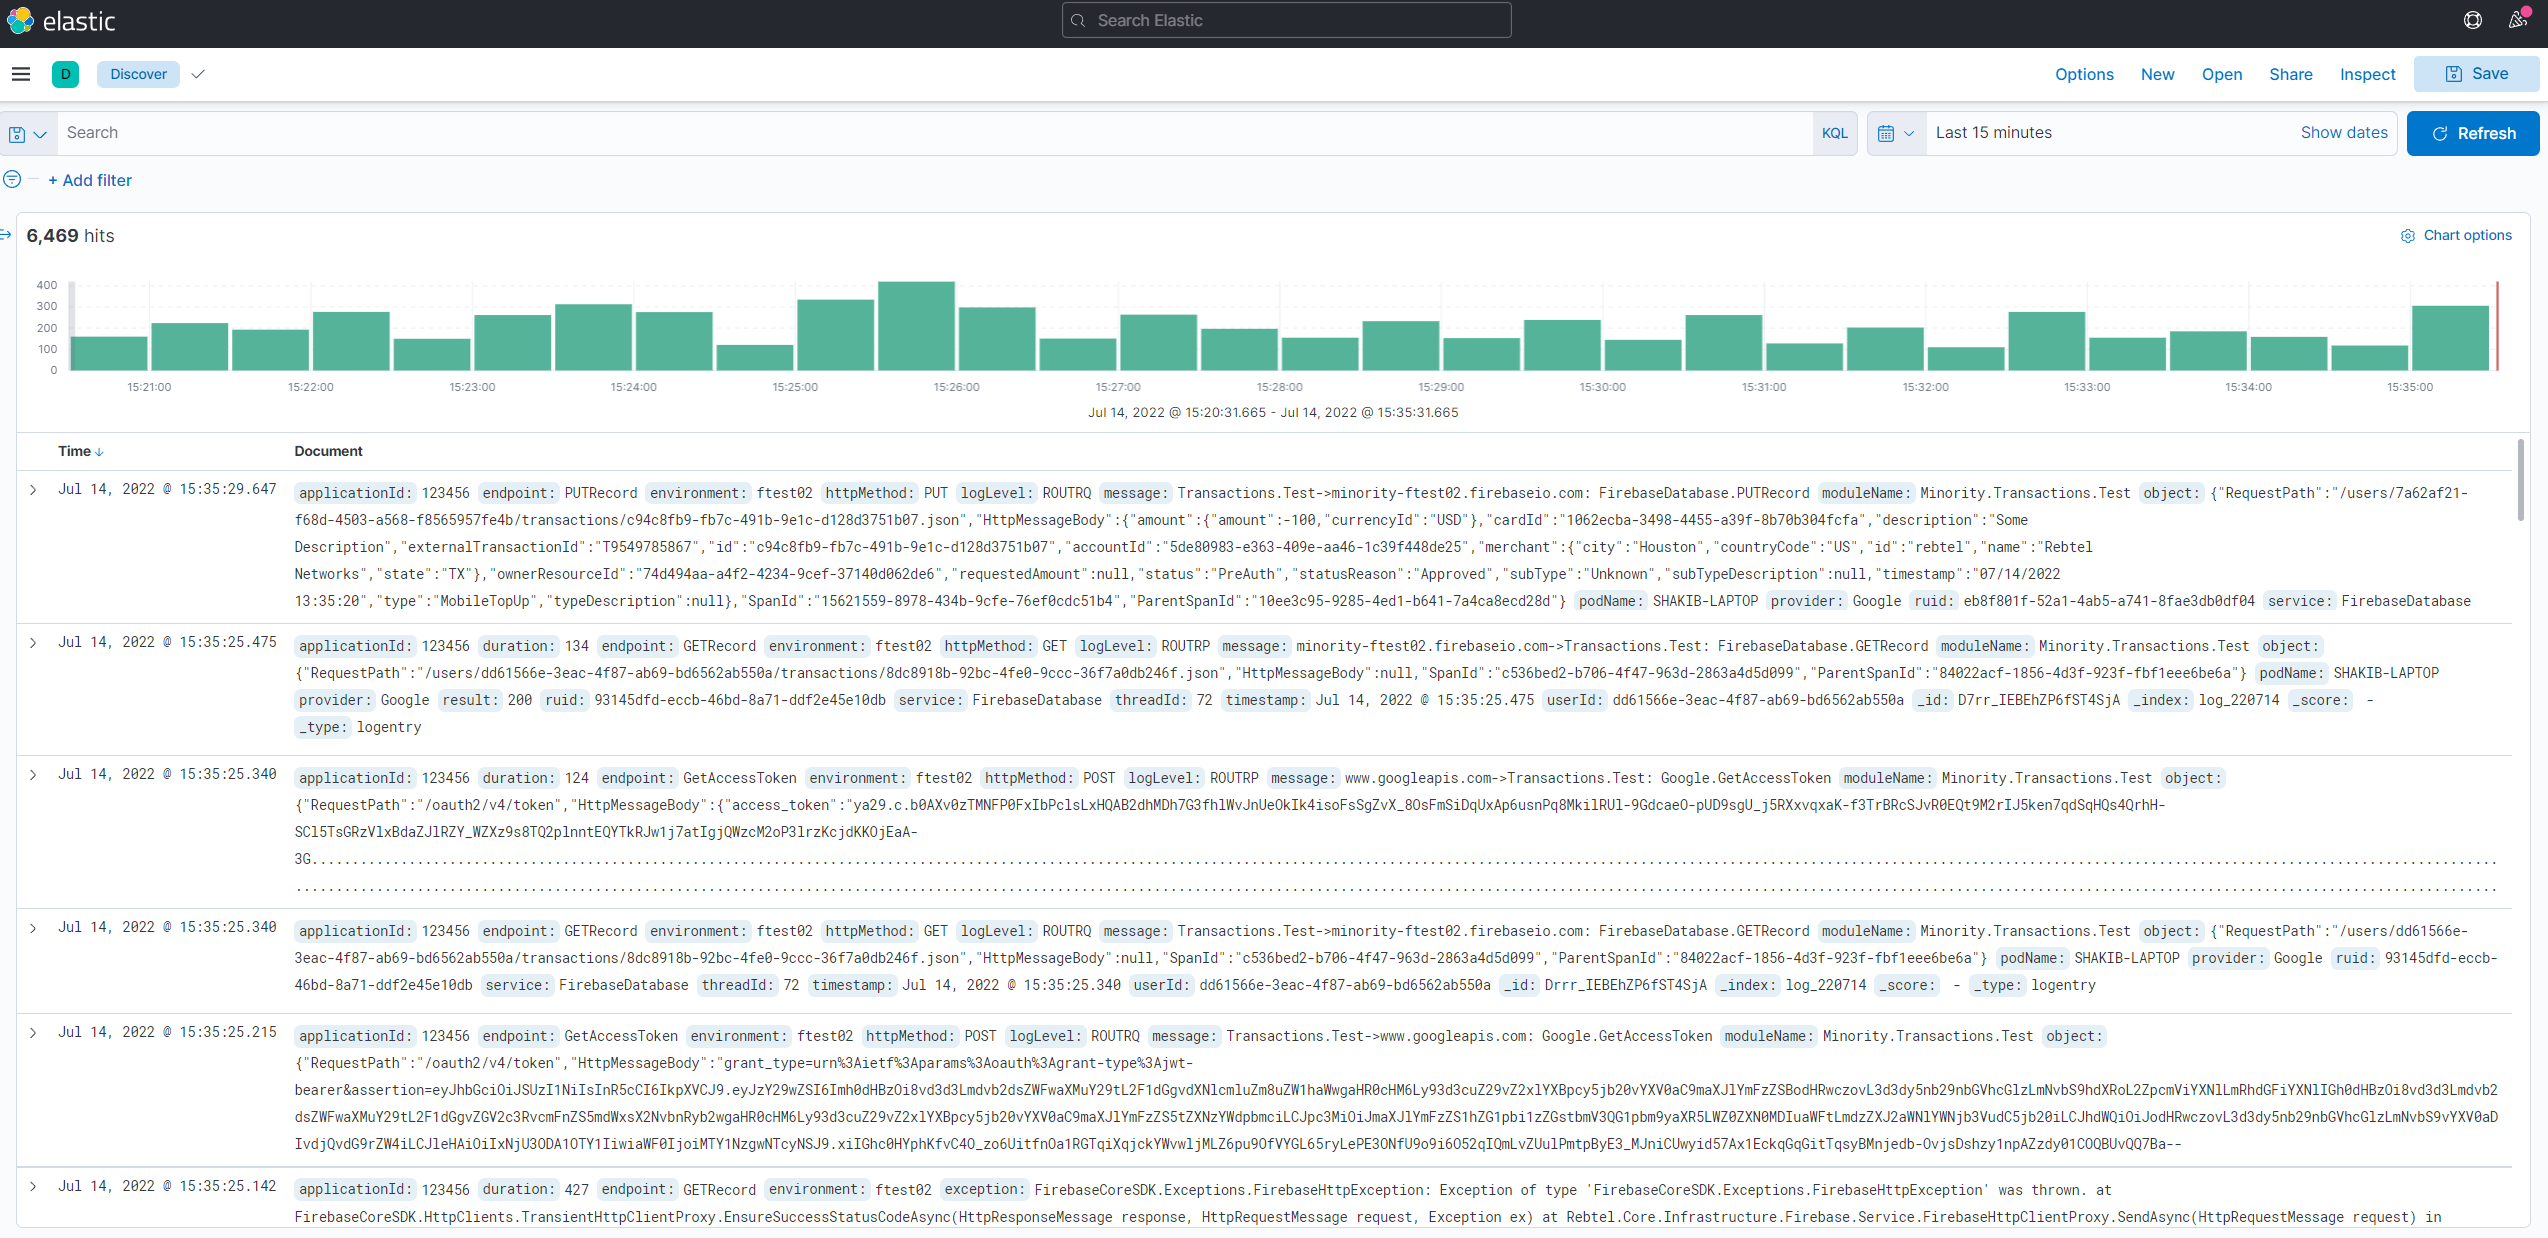The width and height of the screenshot is (2548, 1238).
Task: Click the Add filter link
Action: pyautogui.click(x=90, y=180)
